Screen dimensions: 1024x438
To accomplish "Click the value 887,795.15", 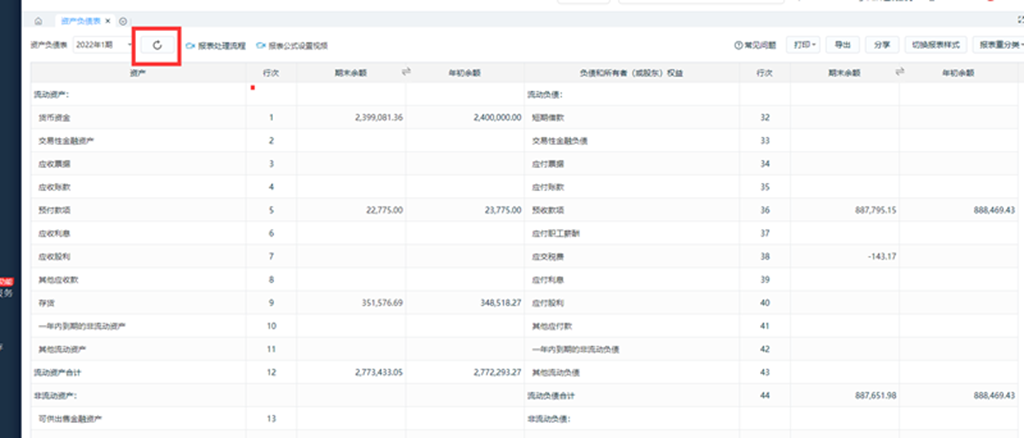I will (876, 210).
